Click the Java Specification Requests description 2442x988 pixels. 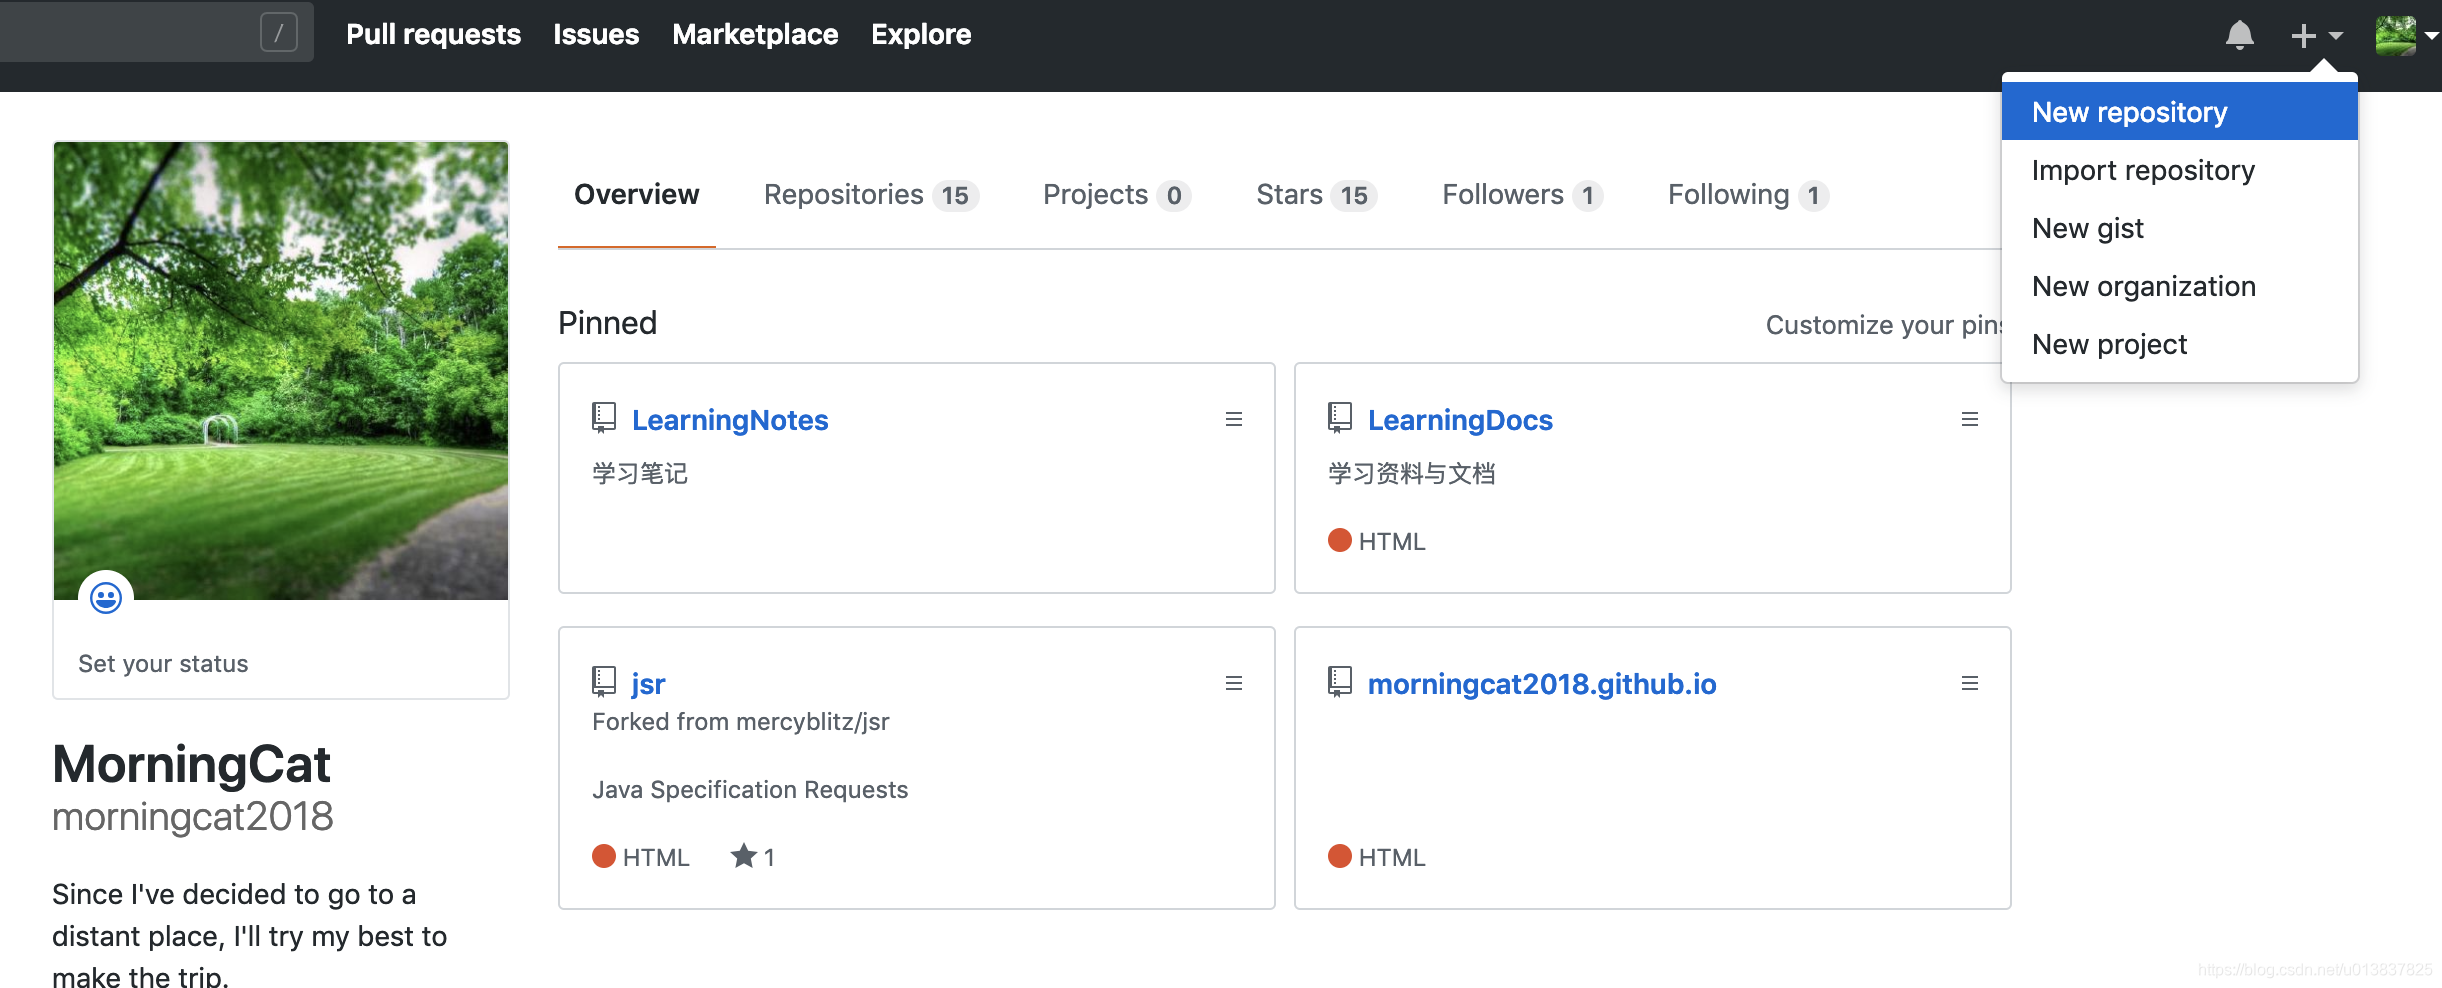click(750, 790)
